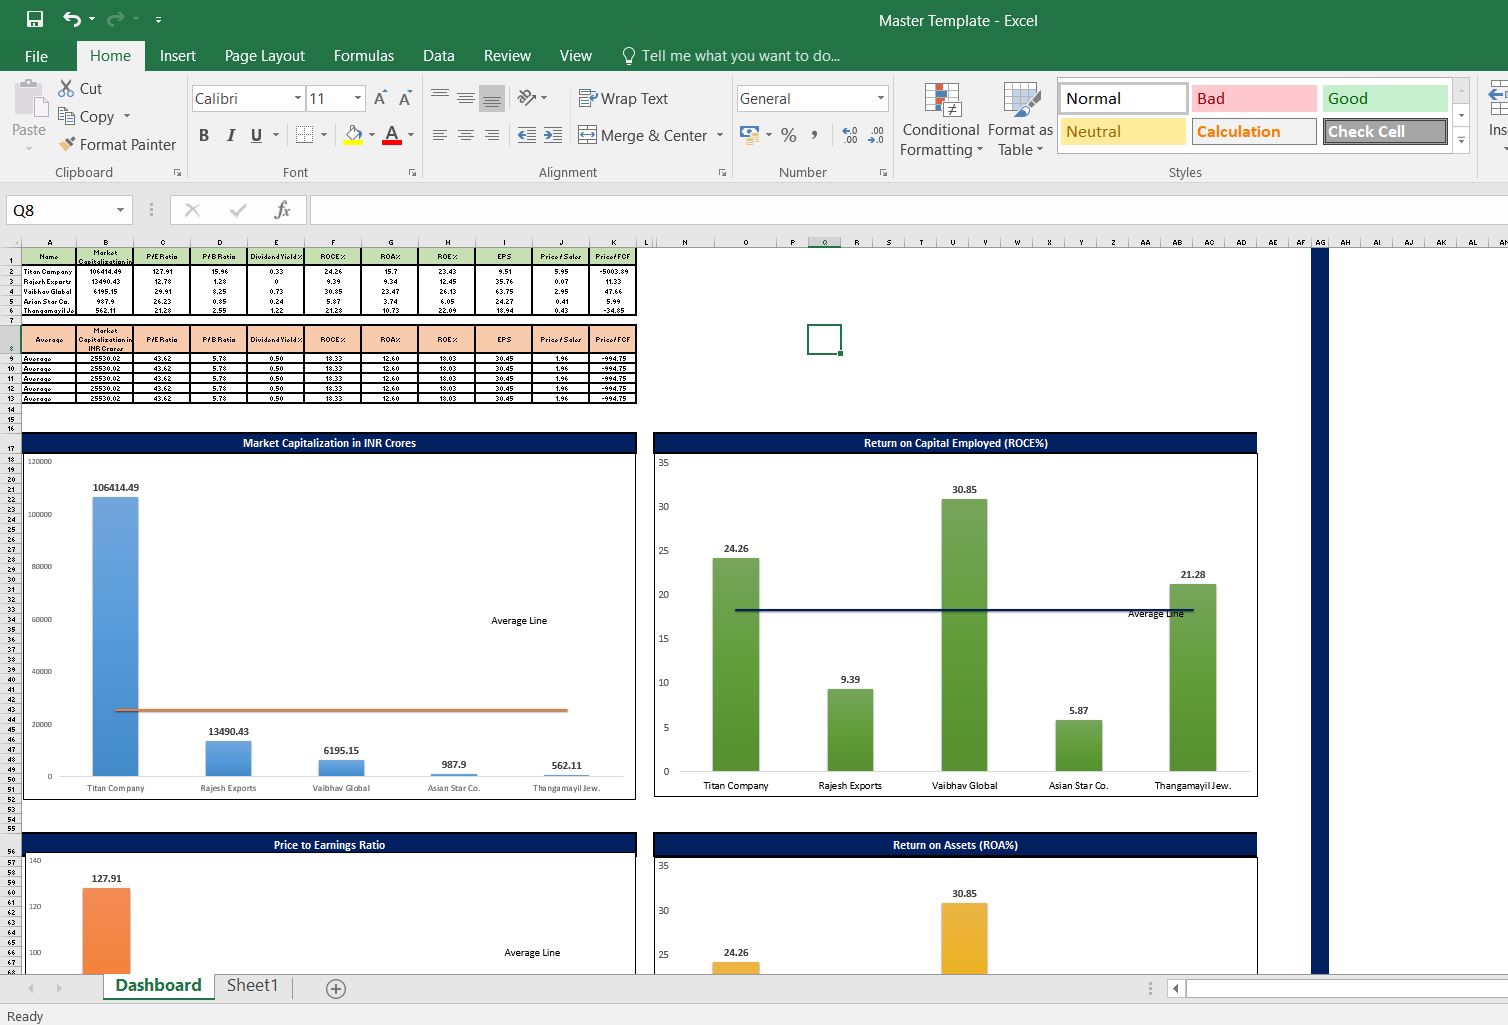Insert function using fx button
1508x1025 pixels.
[x=282, y=210]
